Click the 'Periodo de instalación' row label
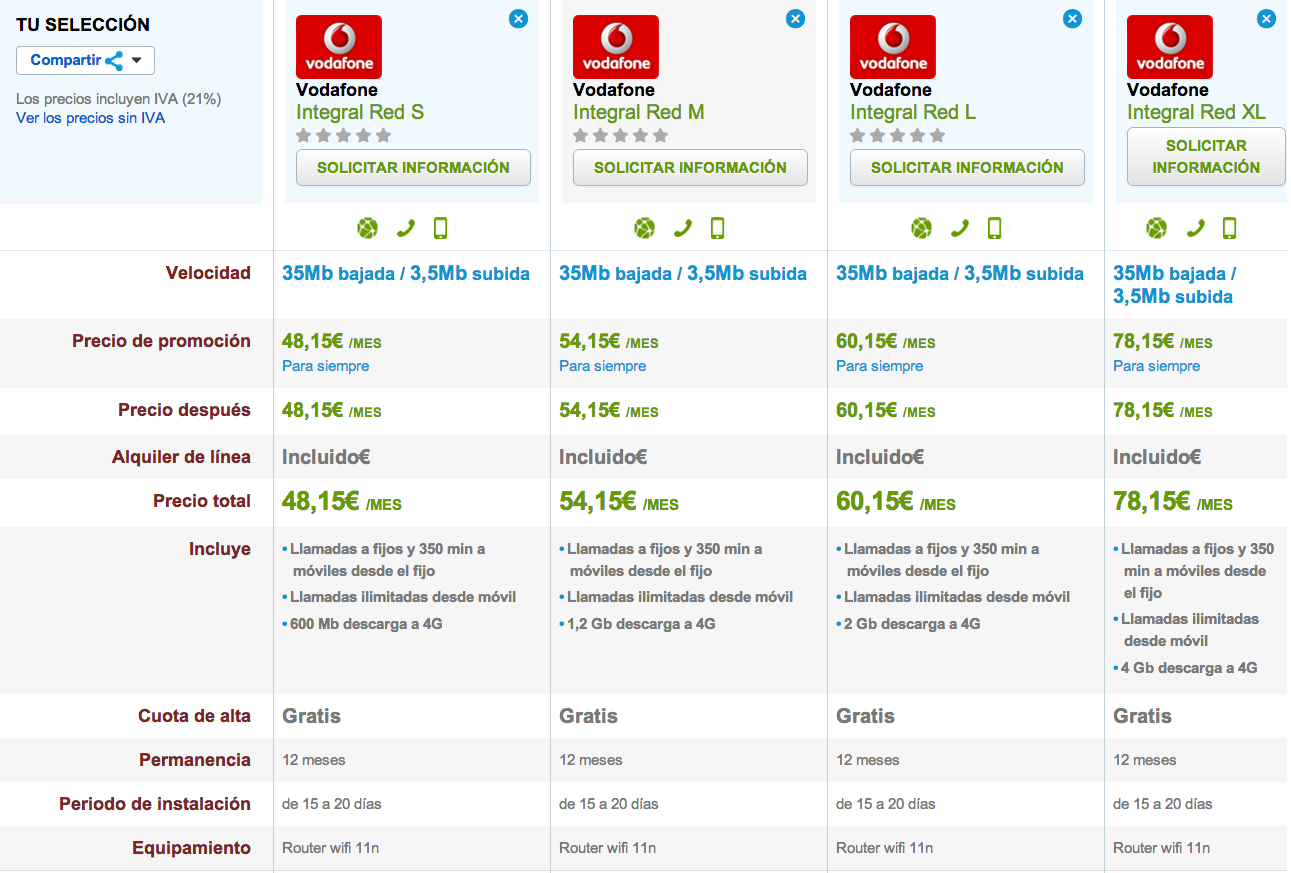Viewport: 1291px width, 873px height. [155, 804]
